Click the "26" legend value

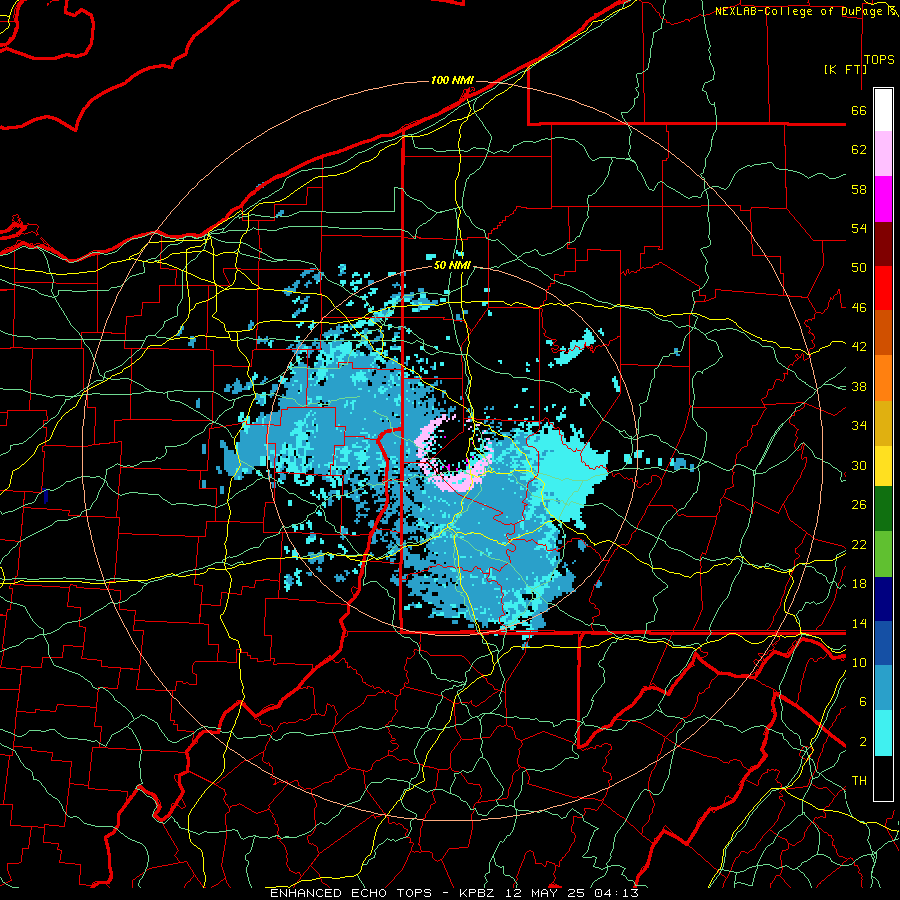(x=859, y=505)
